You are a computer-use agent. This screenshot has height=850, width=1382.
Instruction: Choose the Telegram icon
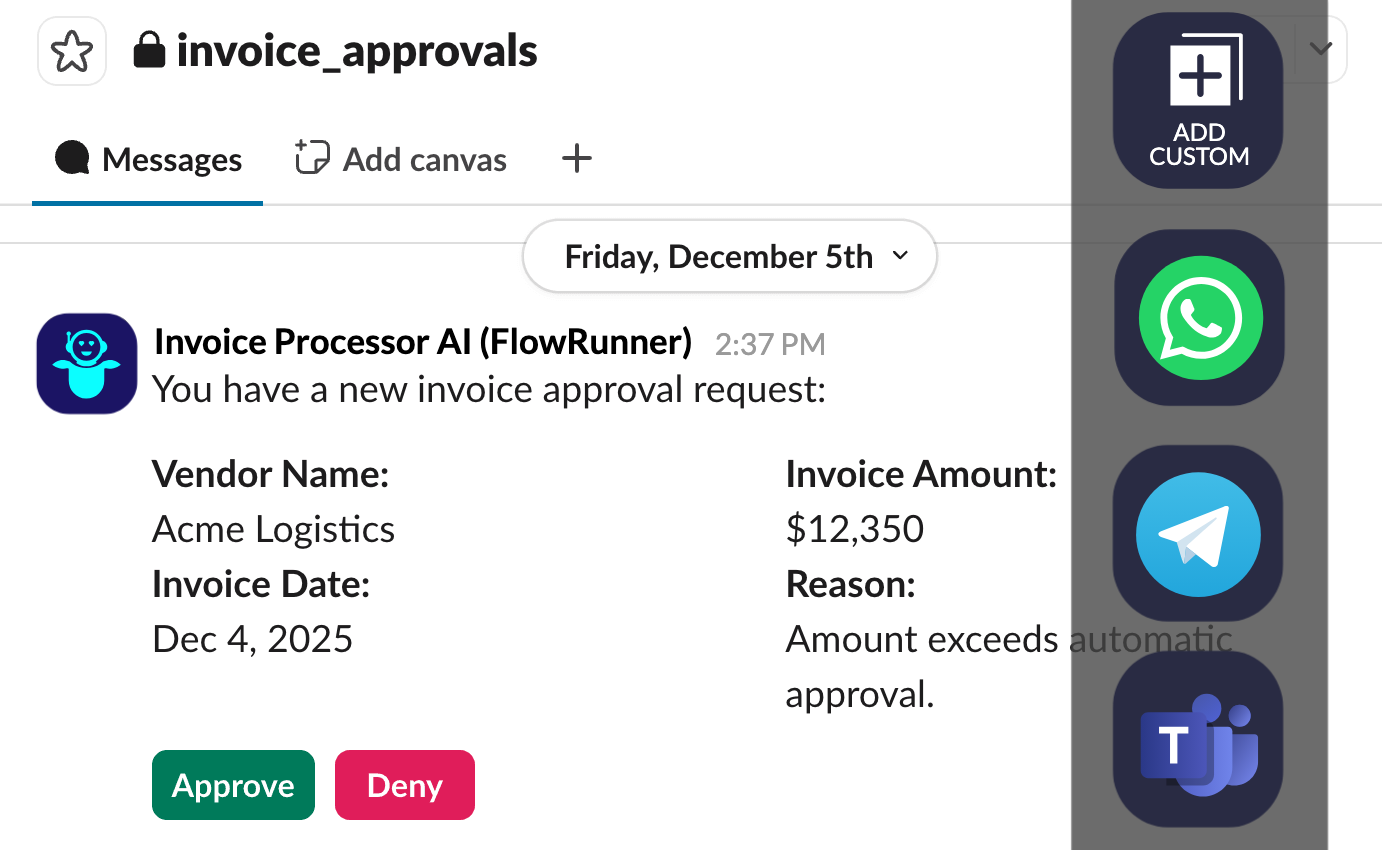[x=1198, y=534]
